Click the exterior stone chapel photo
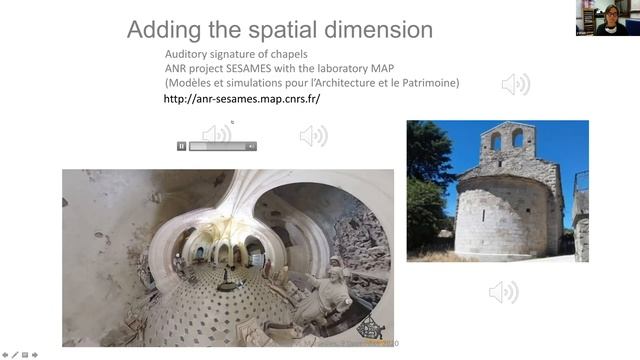The height and width of the screenshot is (360, 640). pos(498,191)
